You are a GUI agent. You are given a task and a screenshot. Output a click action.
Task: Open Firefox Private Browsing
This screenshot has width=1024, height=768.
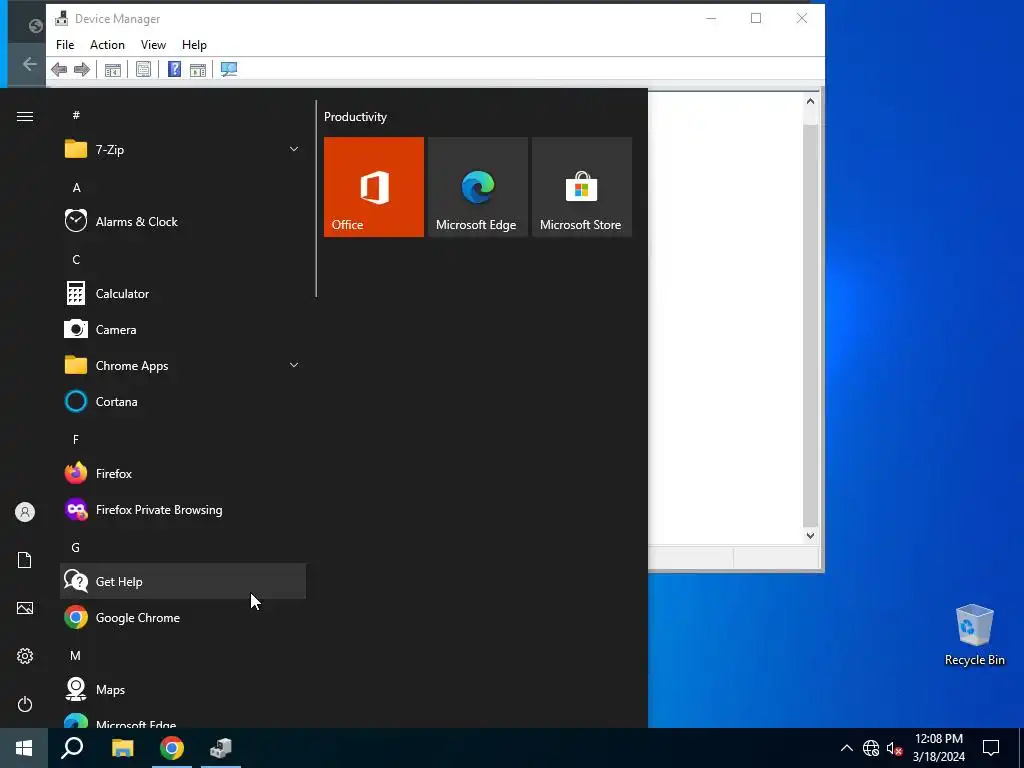[183, 509]
